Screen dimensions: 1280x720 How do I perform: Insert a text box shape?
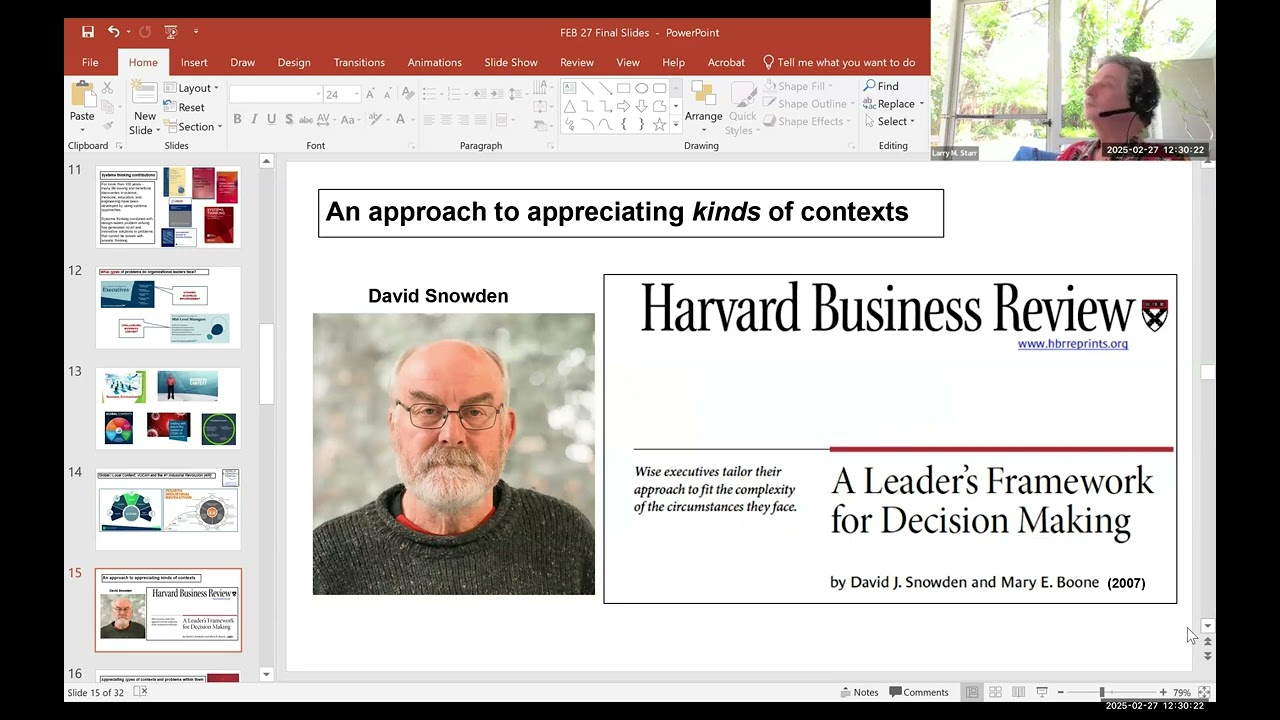(569, 88)
